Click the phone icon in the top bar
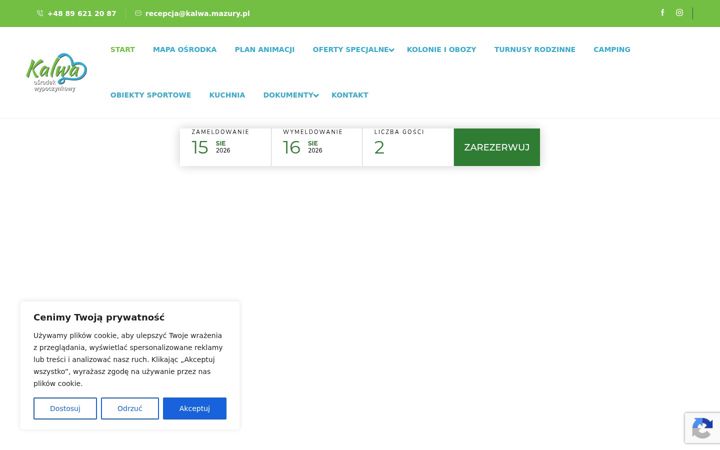This screenshot has height=450, width=720. pos(40,13)
